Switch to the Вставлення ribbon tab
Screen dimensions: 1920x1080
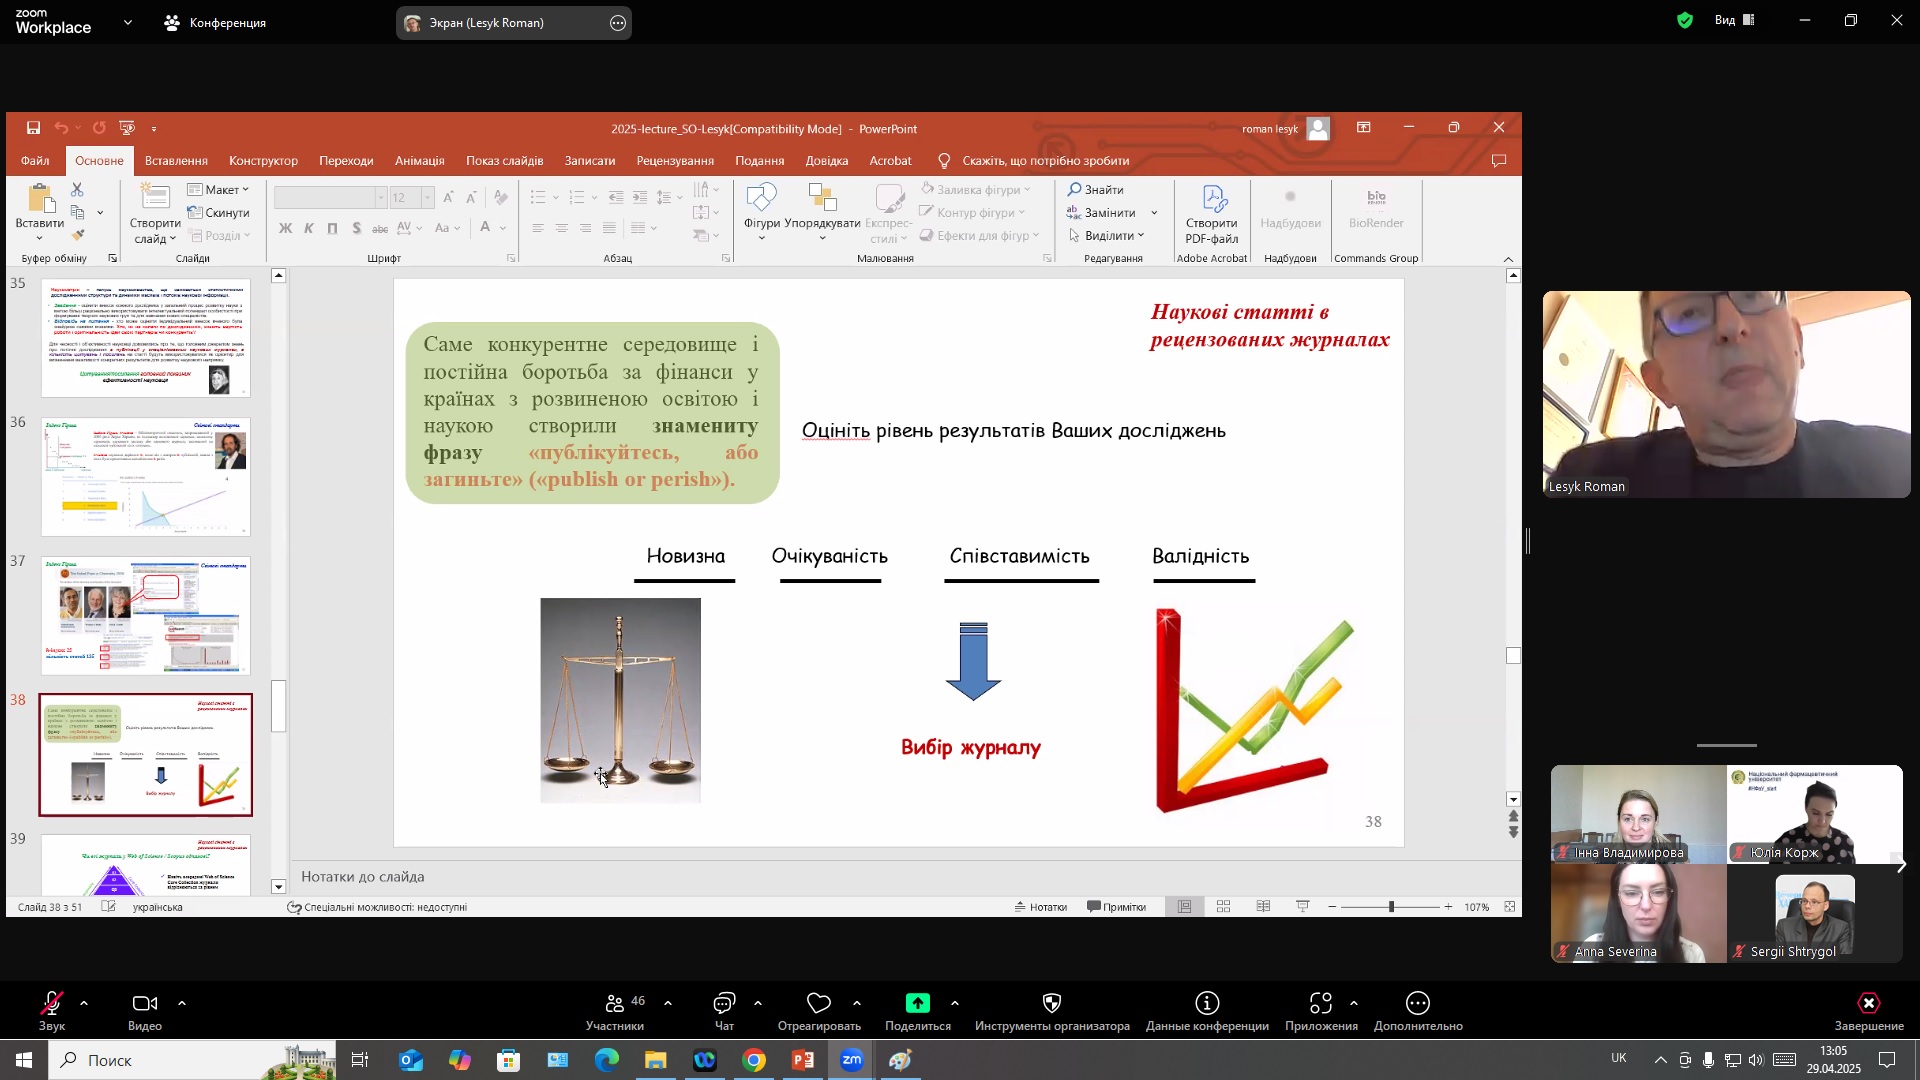pos(176,161)
